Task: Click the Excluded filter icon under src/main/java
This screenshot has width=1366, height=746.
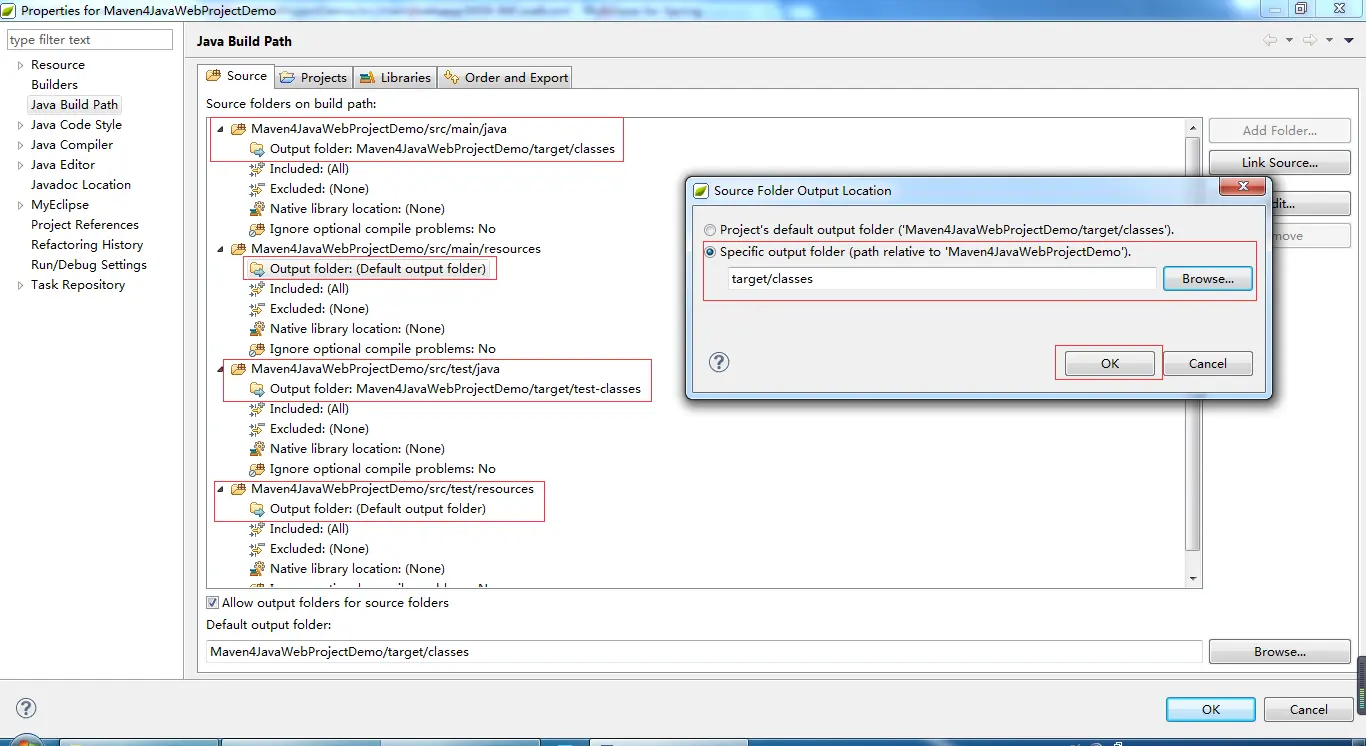Action: pos(257,189)
